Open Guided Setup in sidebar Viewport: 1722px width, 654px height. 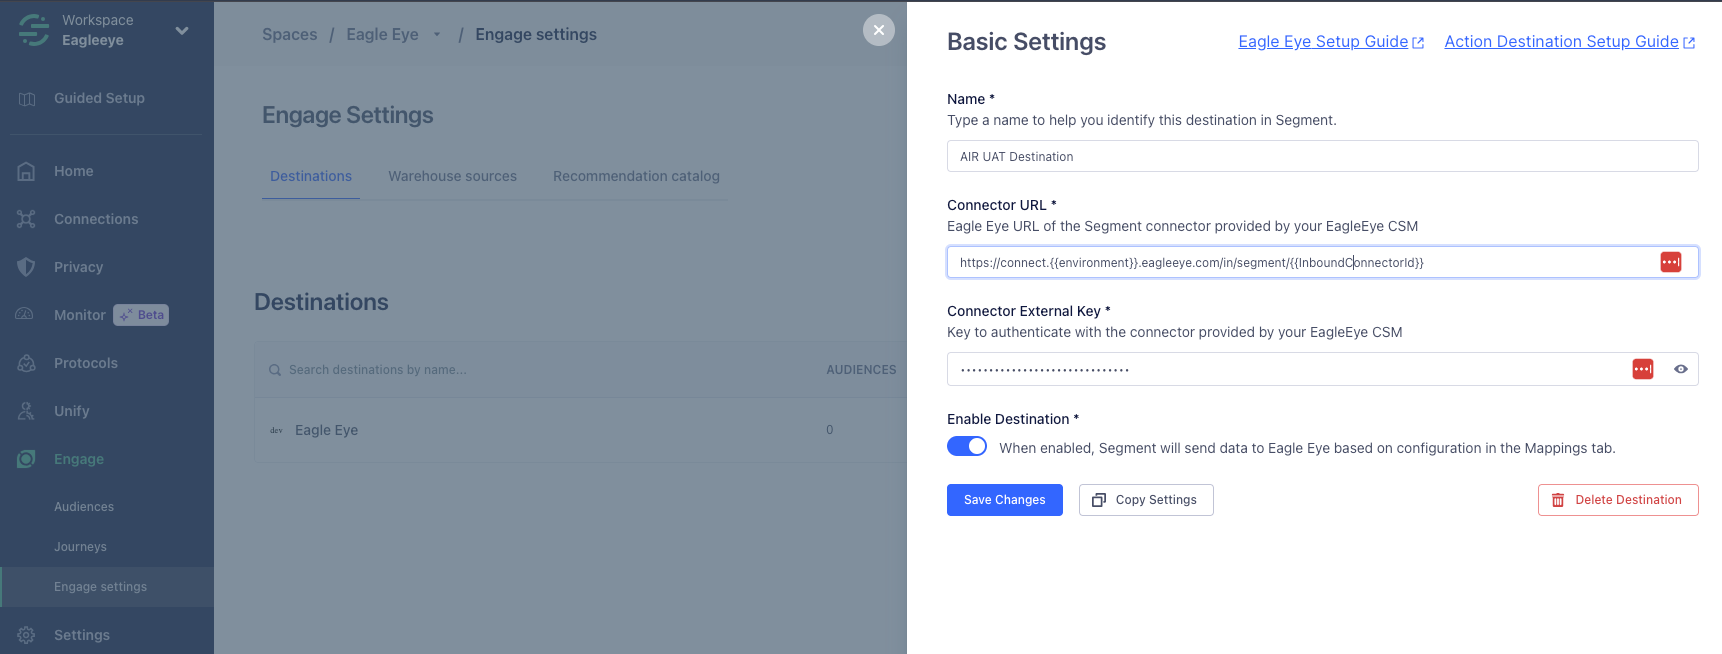pos(99,98)
